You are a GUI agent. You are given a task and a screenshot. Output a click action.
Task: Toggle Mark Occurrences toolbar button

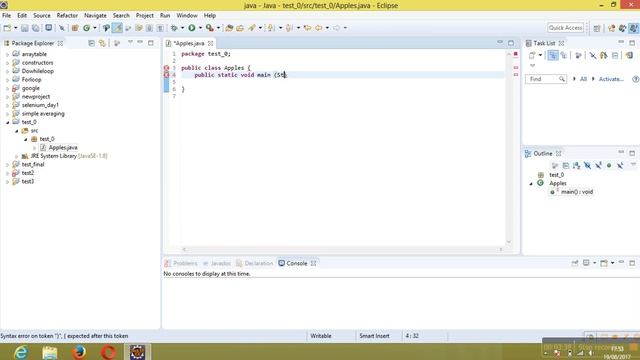[x=117, y=28]
